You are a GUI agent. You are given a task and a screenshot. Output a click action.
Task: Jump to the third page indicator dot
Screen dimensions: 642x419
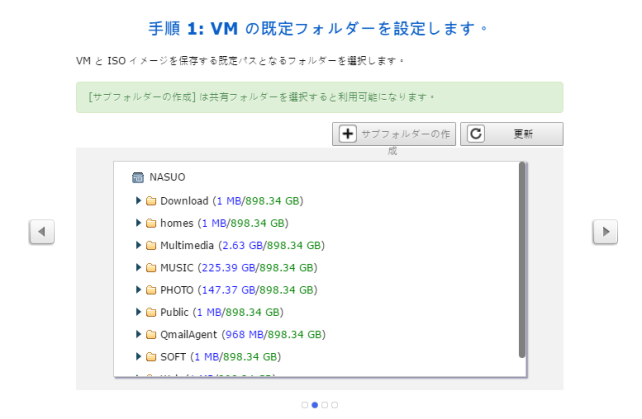(325, 405)
